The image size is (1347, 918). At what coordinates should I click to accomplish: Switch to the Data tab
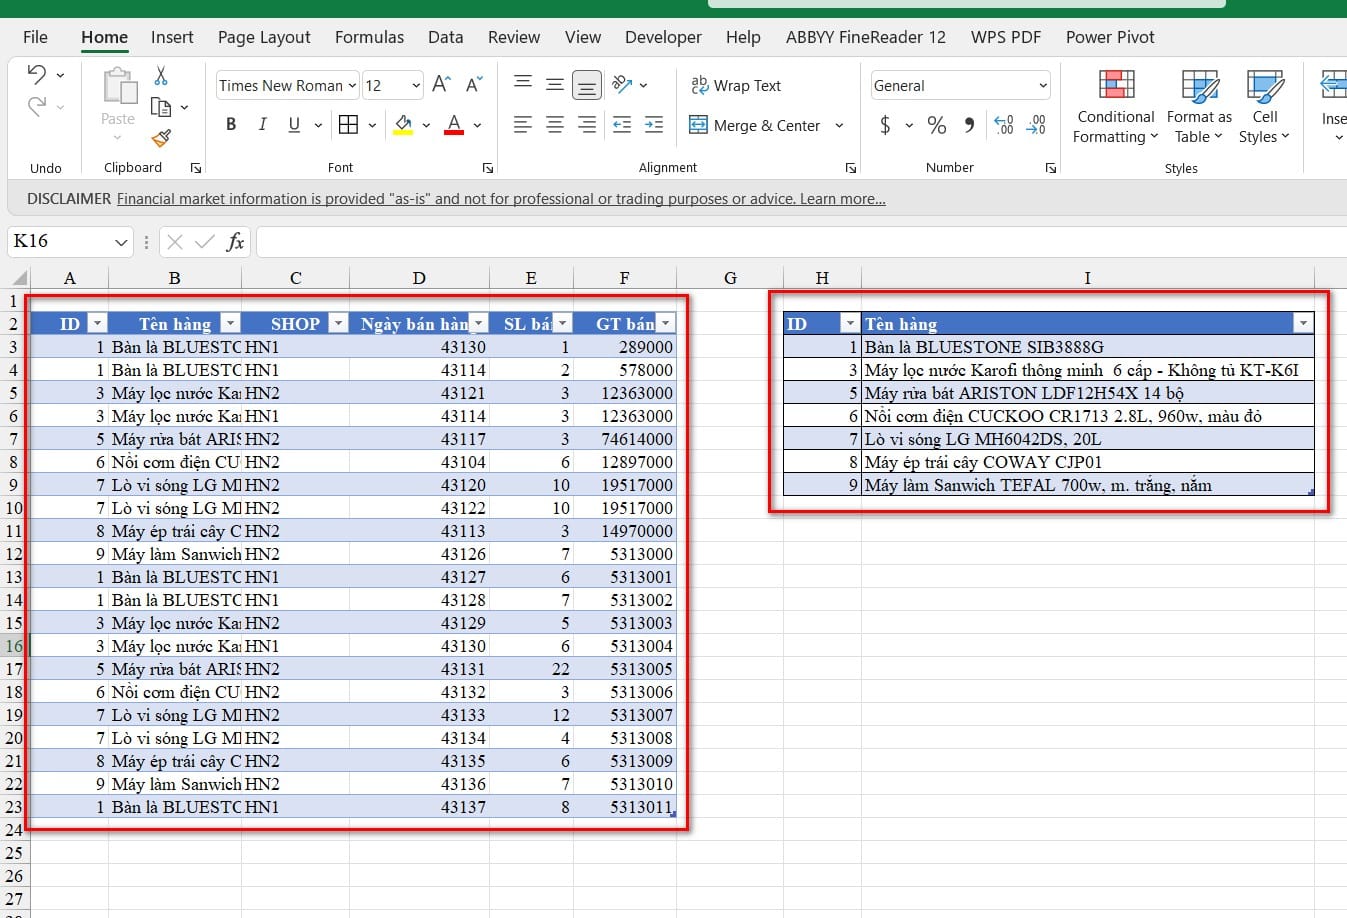tap(445, 37)
